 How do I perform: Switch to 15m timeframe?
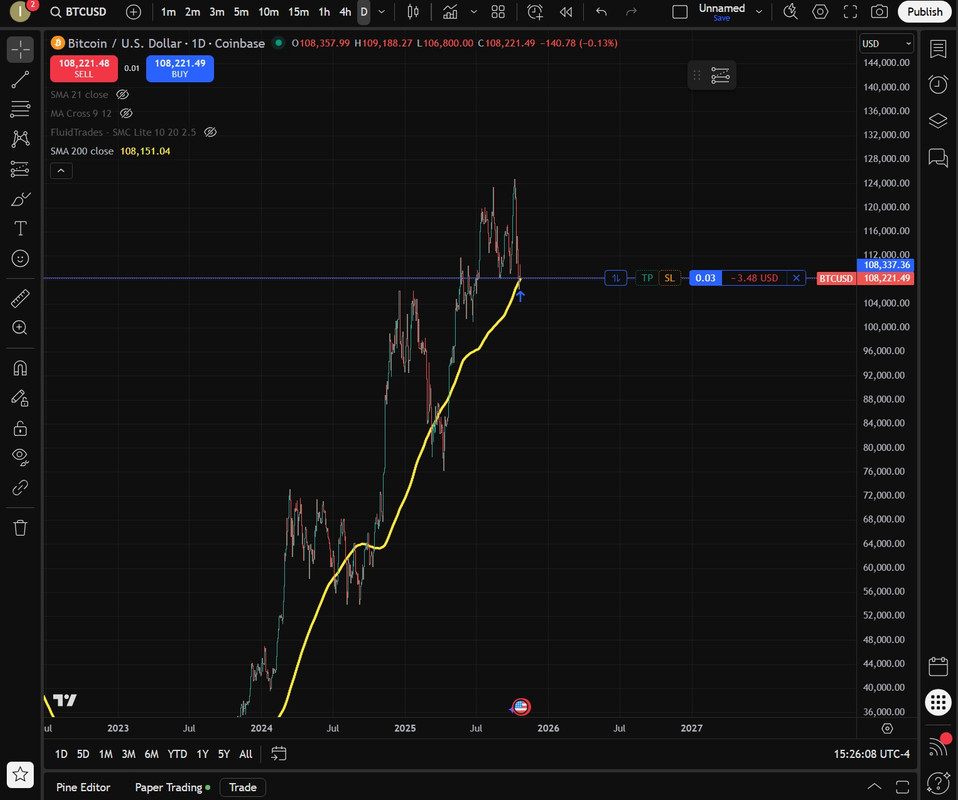point(298,12)
